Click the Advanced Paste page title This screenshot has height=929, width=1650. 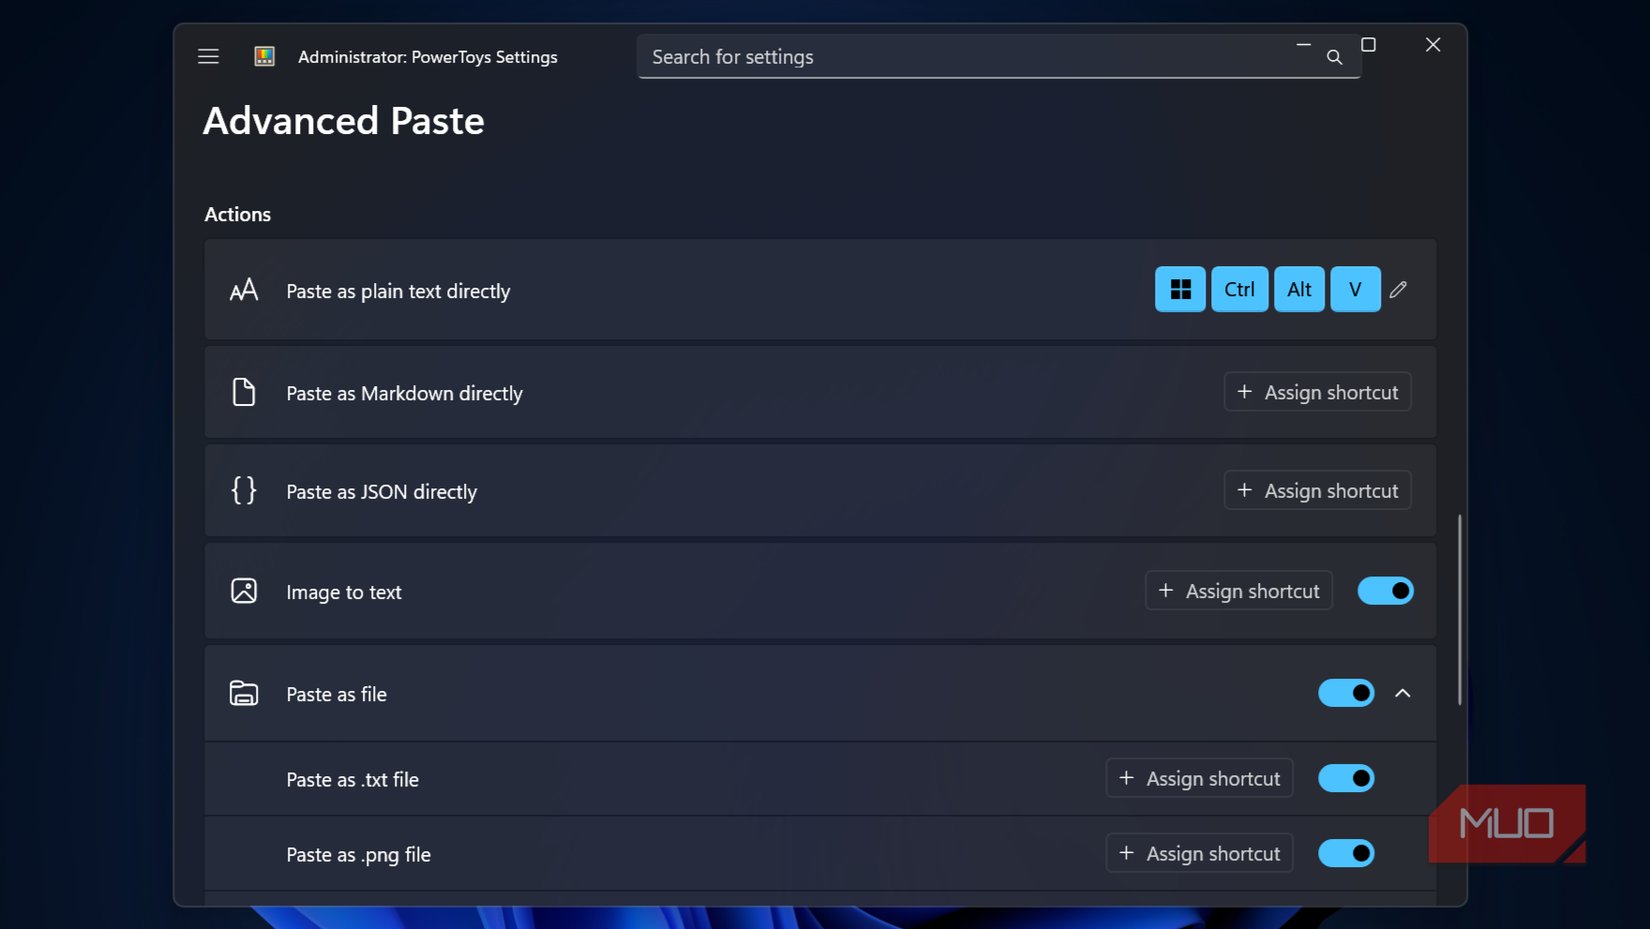coord(343,121)
